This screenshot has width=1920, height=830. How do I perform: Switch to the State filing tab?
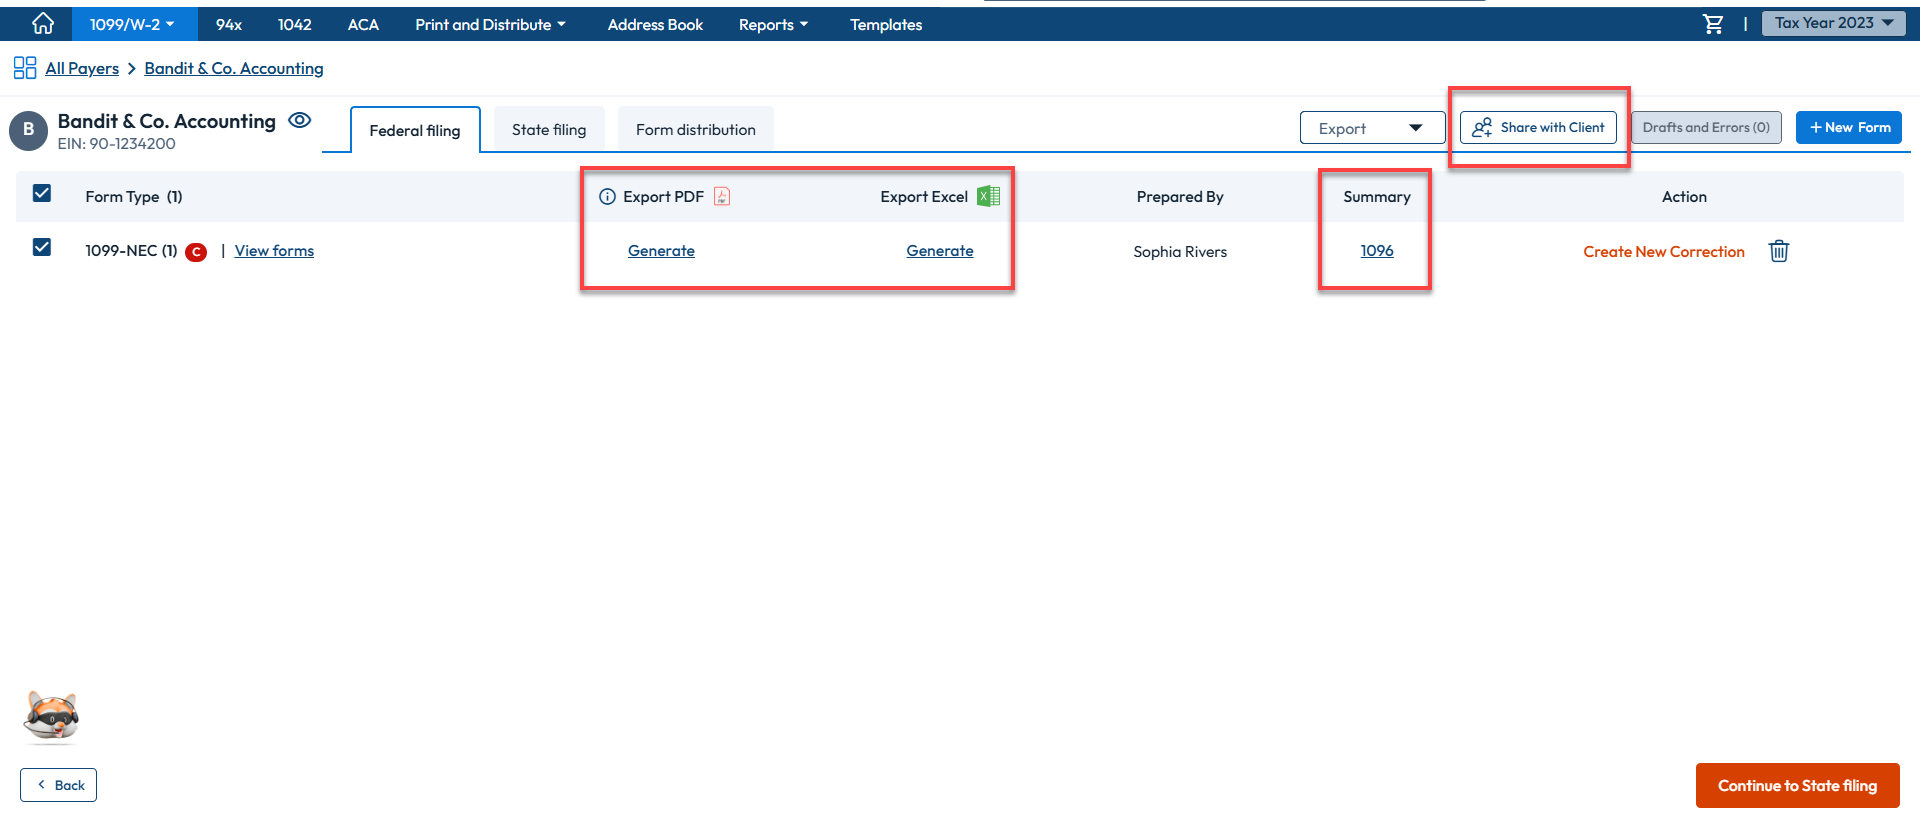pyautogui.click(x=549, y=129)
